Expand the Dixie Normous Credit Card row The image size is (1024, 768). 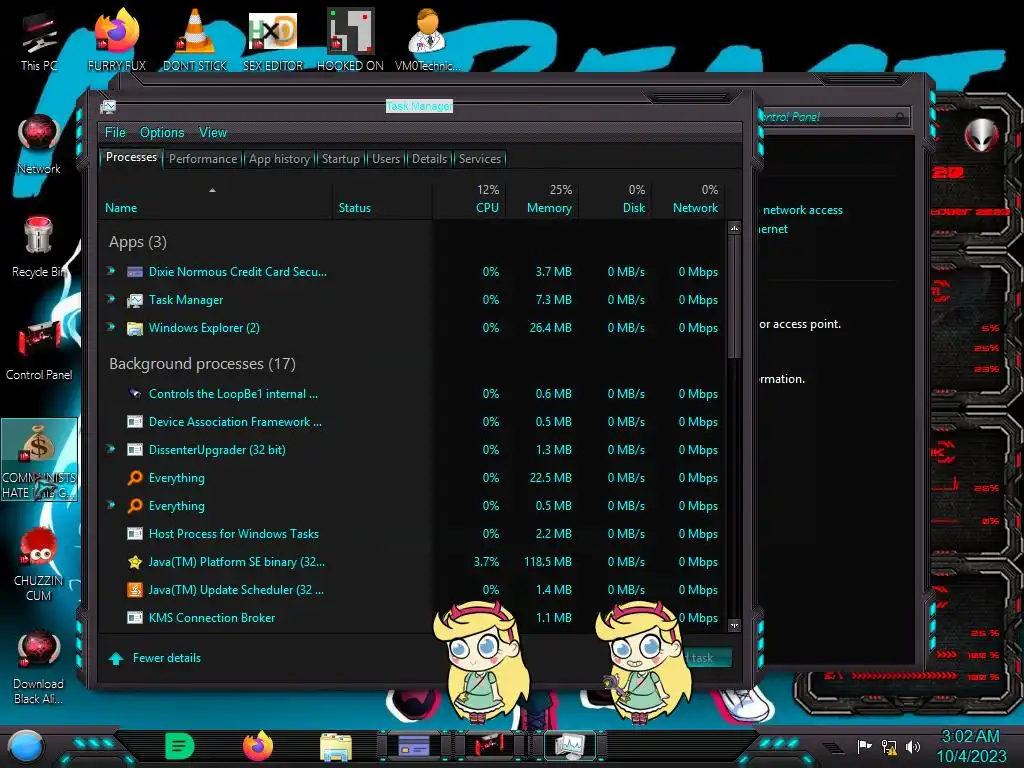tap(110, 270)
